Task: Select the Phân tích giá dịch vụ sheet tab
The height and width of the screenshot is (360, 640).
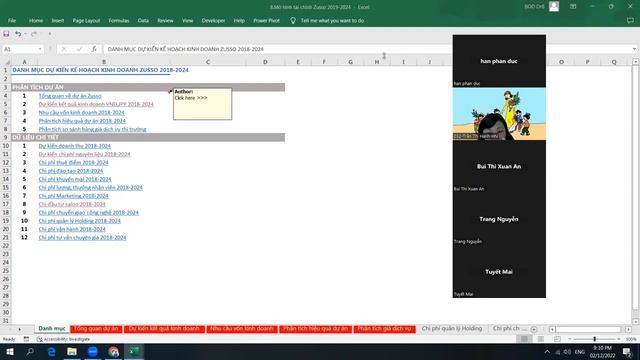Action: click(384, 329)
